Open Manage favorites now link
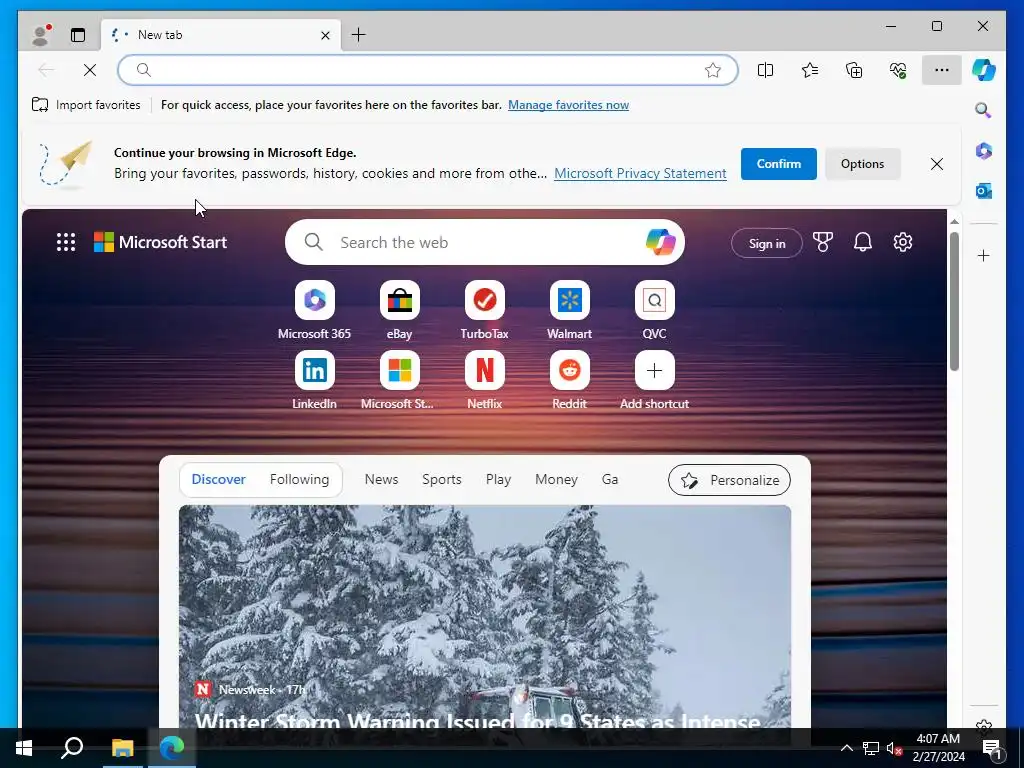Image resolution: width=1024 pixels, height=768 pixels. [x=568, y=104]
